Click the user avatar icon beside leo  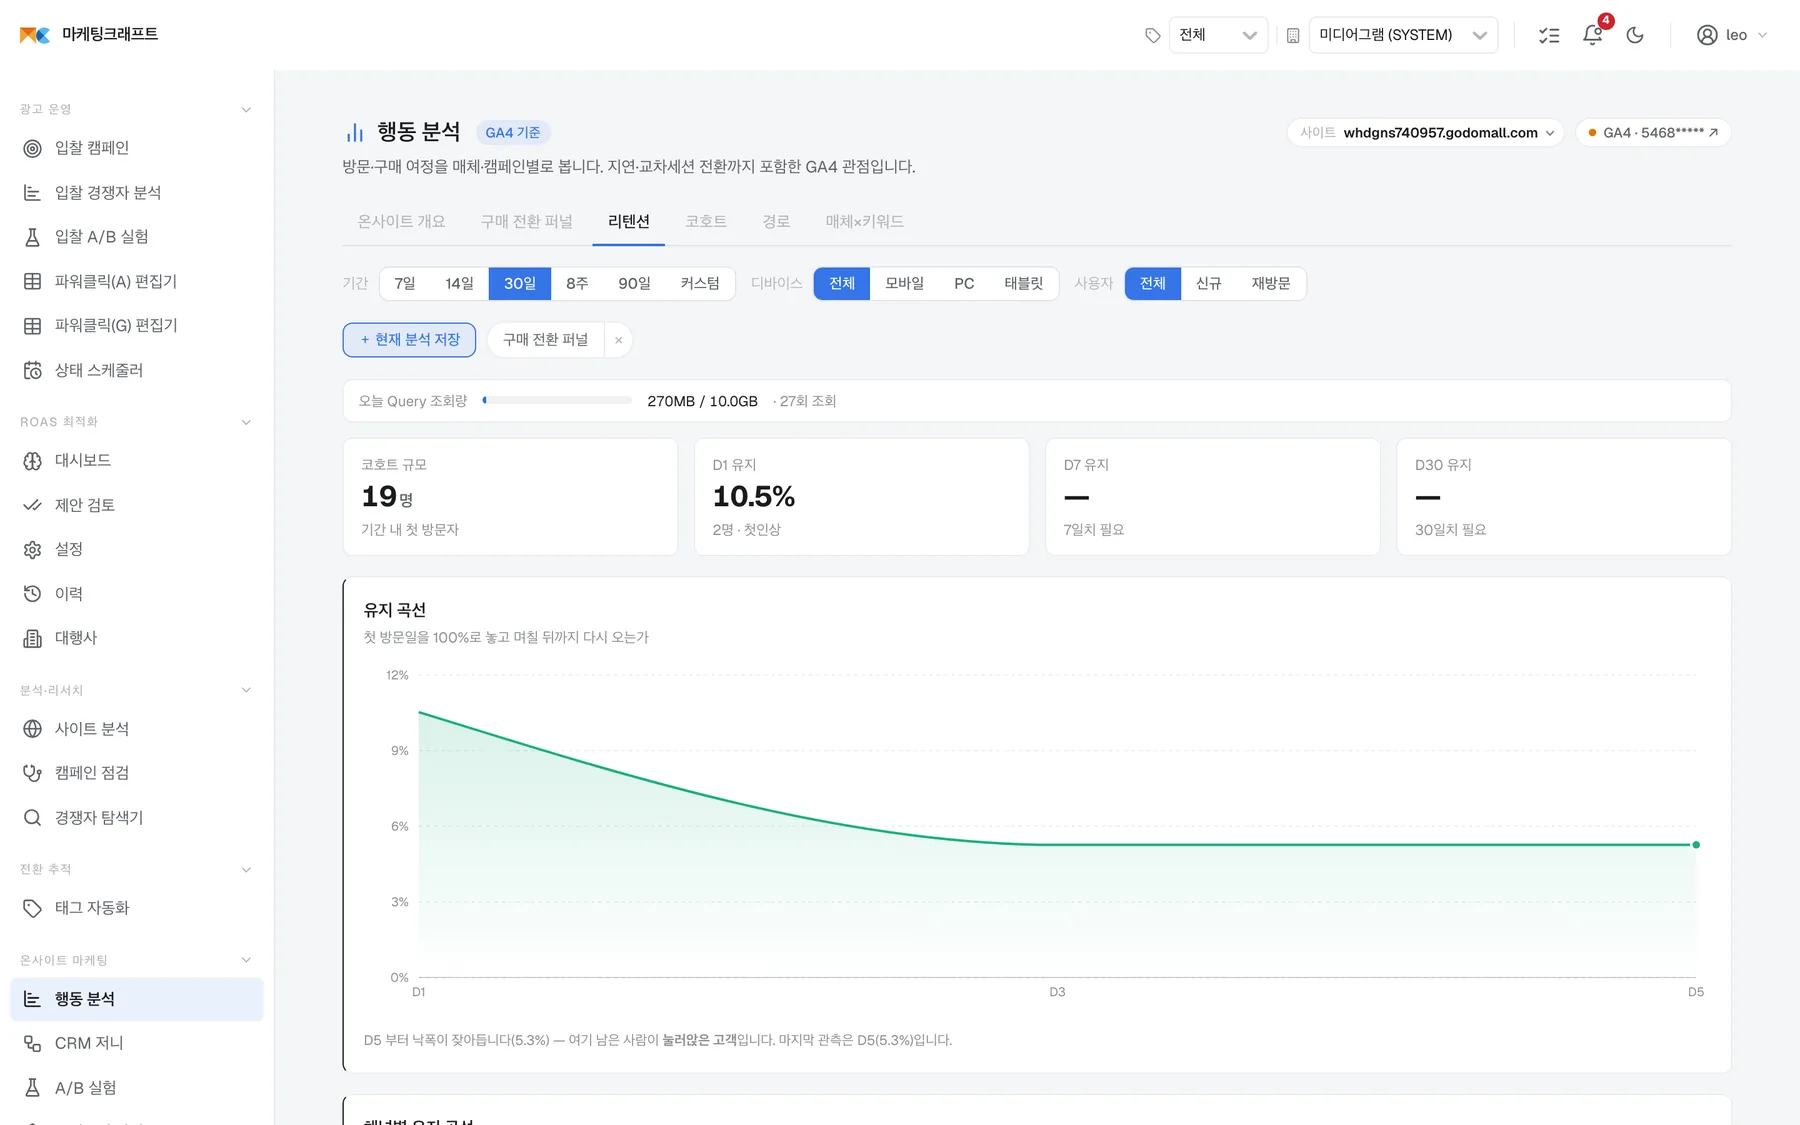tap(1707, 35)
